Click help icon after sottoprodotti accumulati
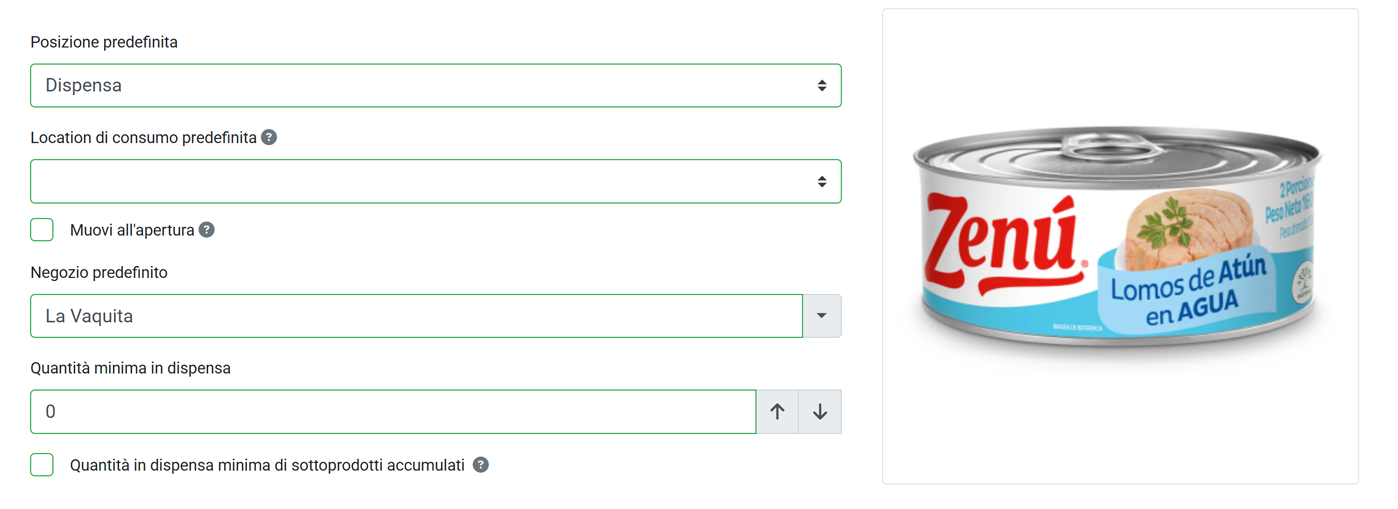 pos(481,465)
